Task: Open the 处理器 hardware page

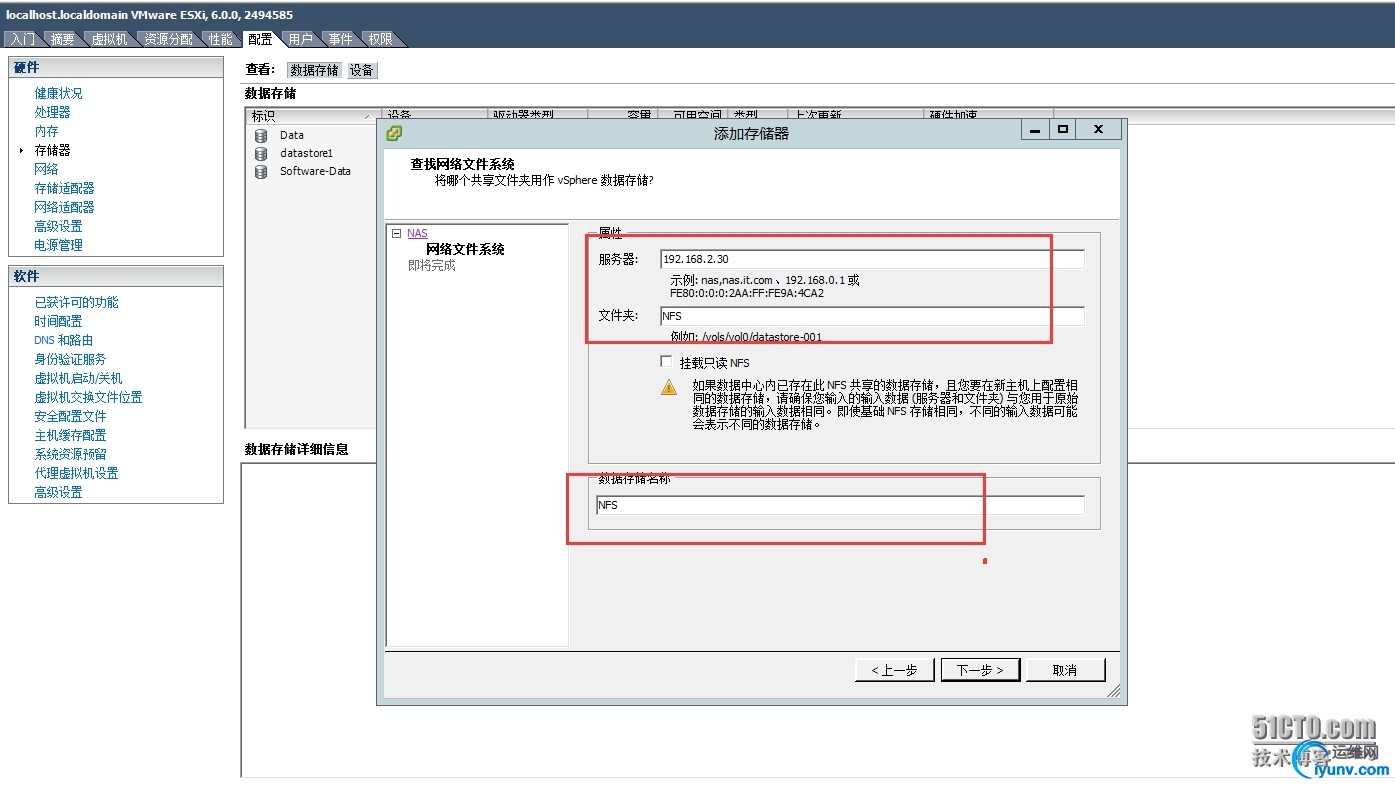Action: pos(53,112)
